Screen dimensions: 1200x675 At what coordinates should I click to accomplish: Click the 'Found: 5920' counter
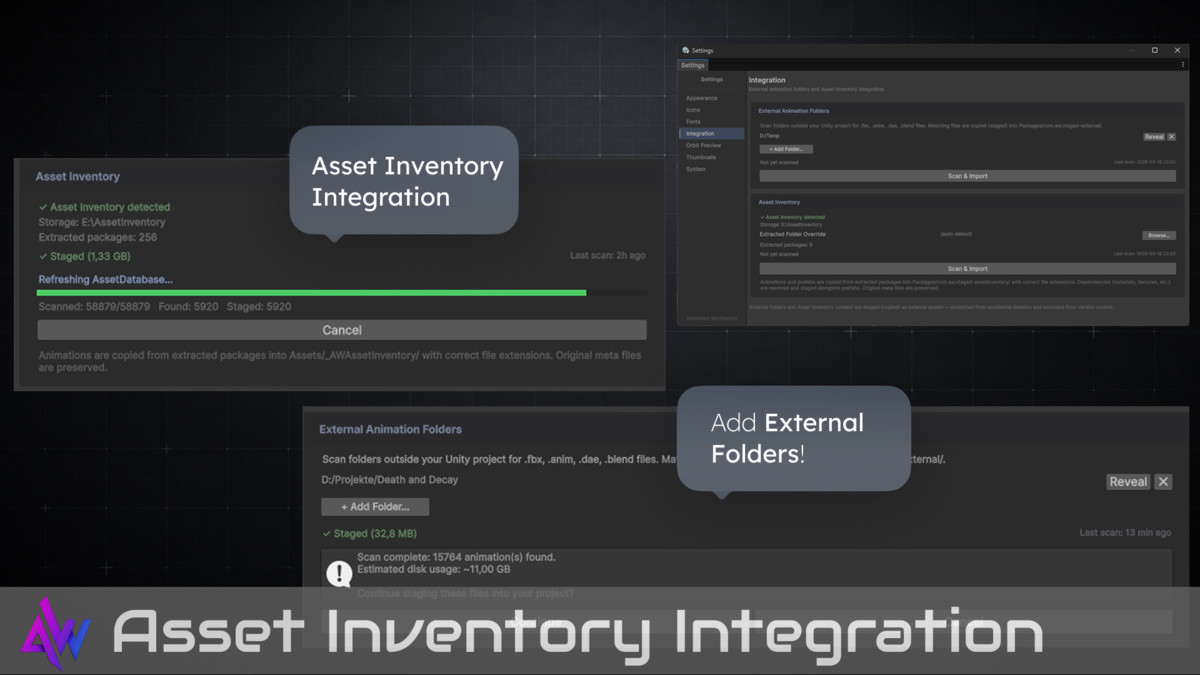pyautogui.click(x=188, y=307)
